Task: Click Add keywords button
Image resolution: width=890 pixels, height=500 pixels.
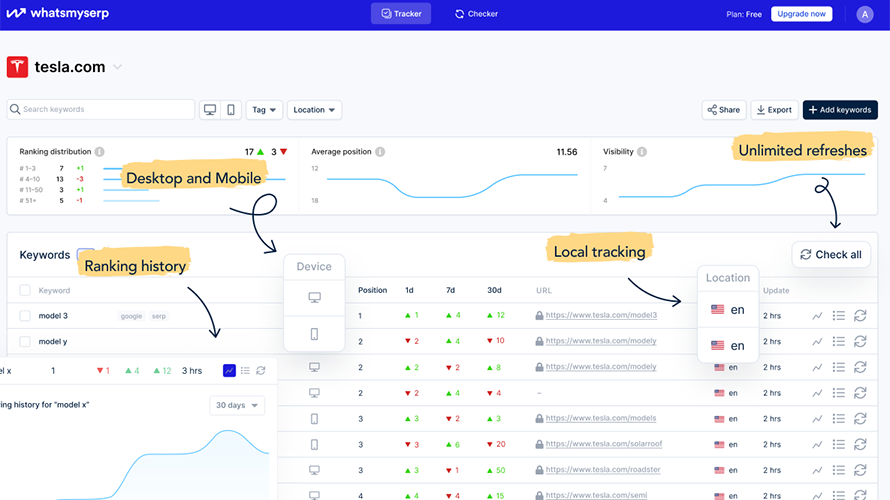Action: (x=840, y=110)
